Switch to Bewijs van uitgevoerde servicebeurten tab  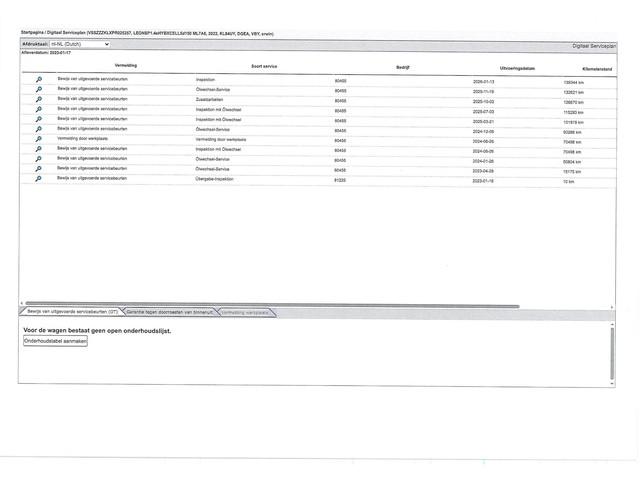point(72,311)
